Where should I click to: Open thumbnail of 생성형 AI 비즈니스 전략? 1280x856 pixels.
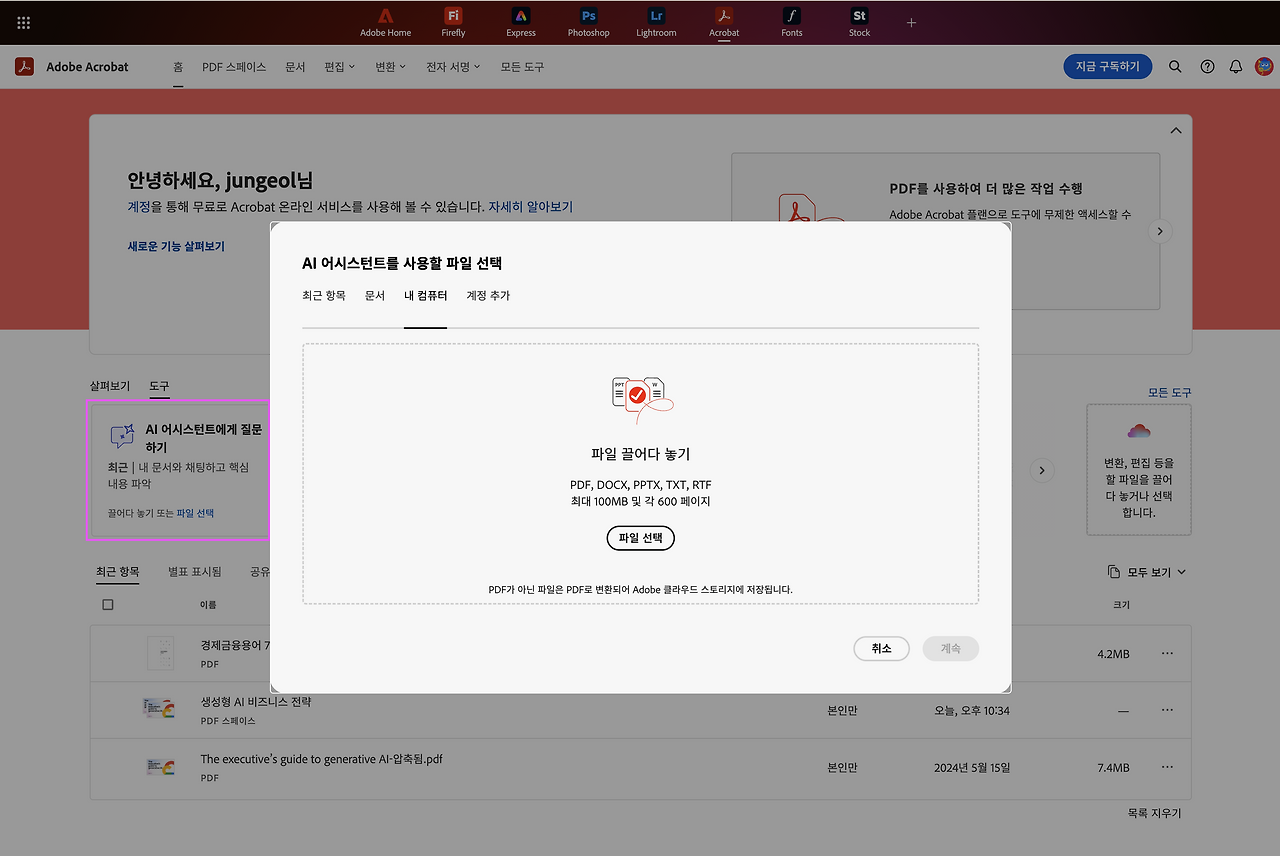pos(160,710)
